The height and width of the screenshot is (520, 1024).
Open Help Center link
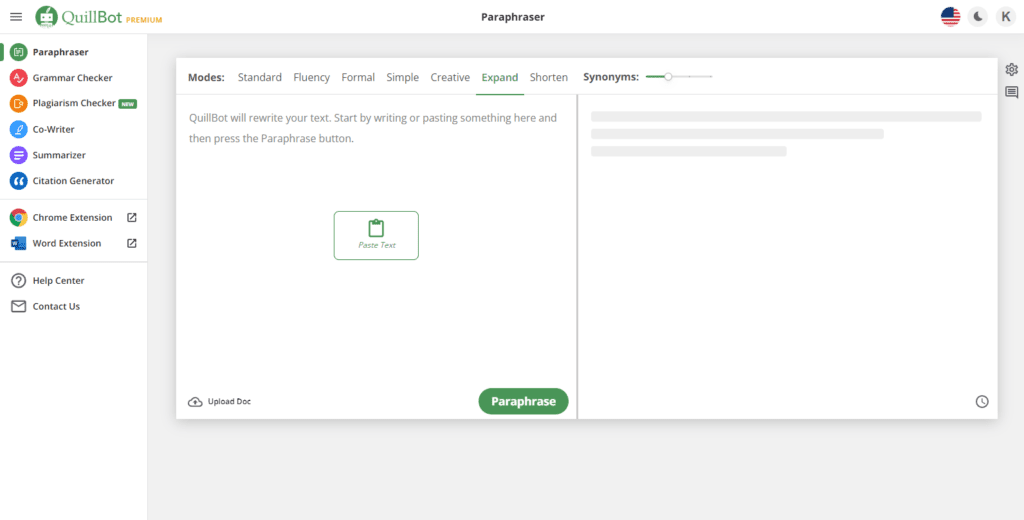pos(58,280)
